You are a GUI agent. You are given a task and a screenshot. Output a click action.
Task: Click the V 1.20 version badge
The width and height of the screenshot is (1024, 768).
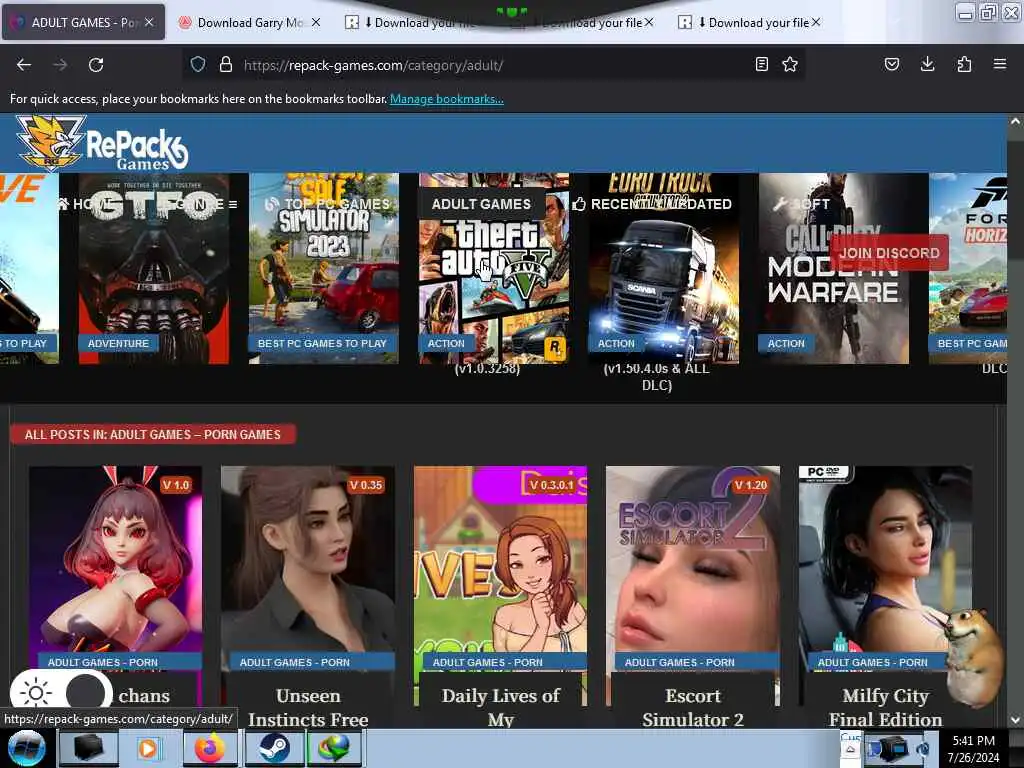click(750, 485)
